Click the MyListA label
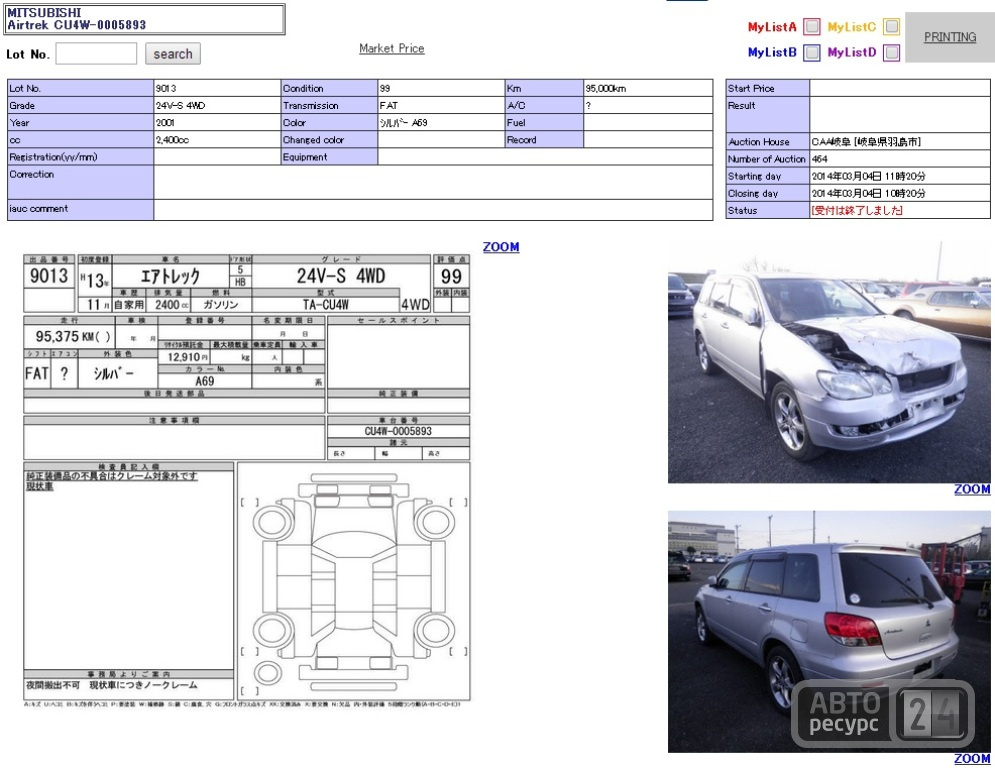 click(772, 27)
